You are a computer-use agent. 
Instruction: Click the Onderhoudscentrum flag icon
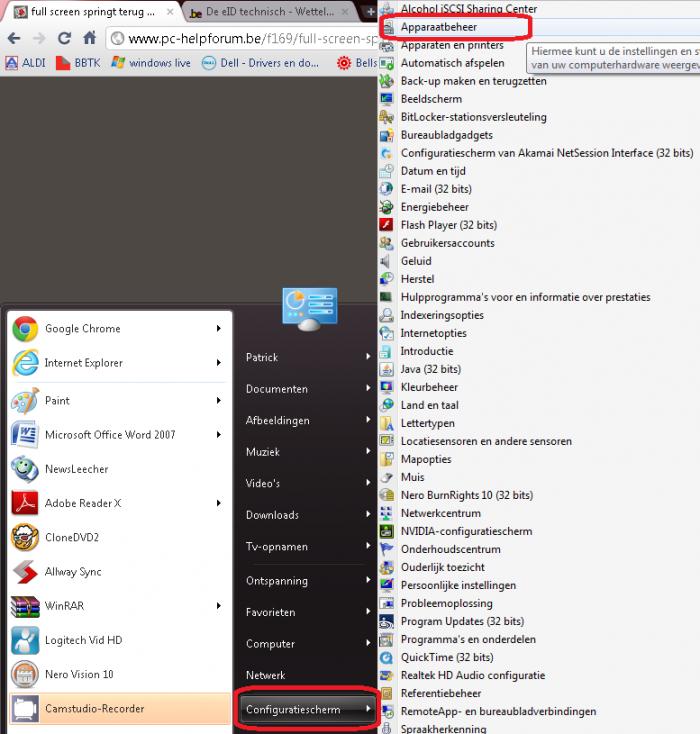click(x=386, y=549)
